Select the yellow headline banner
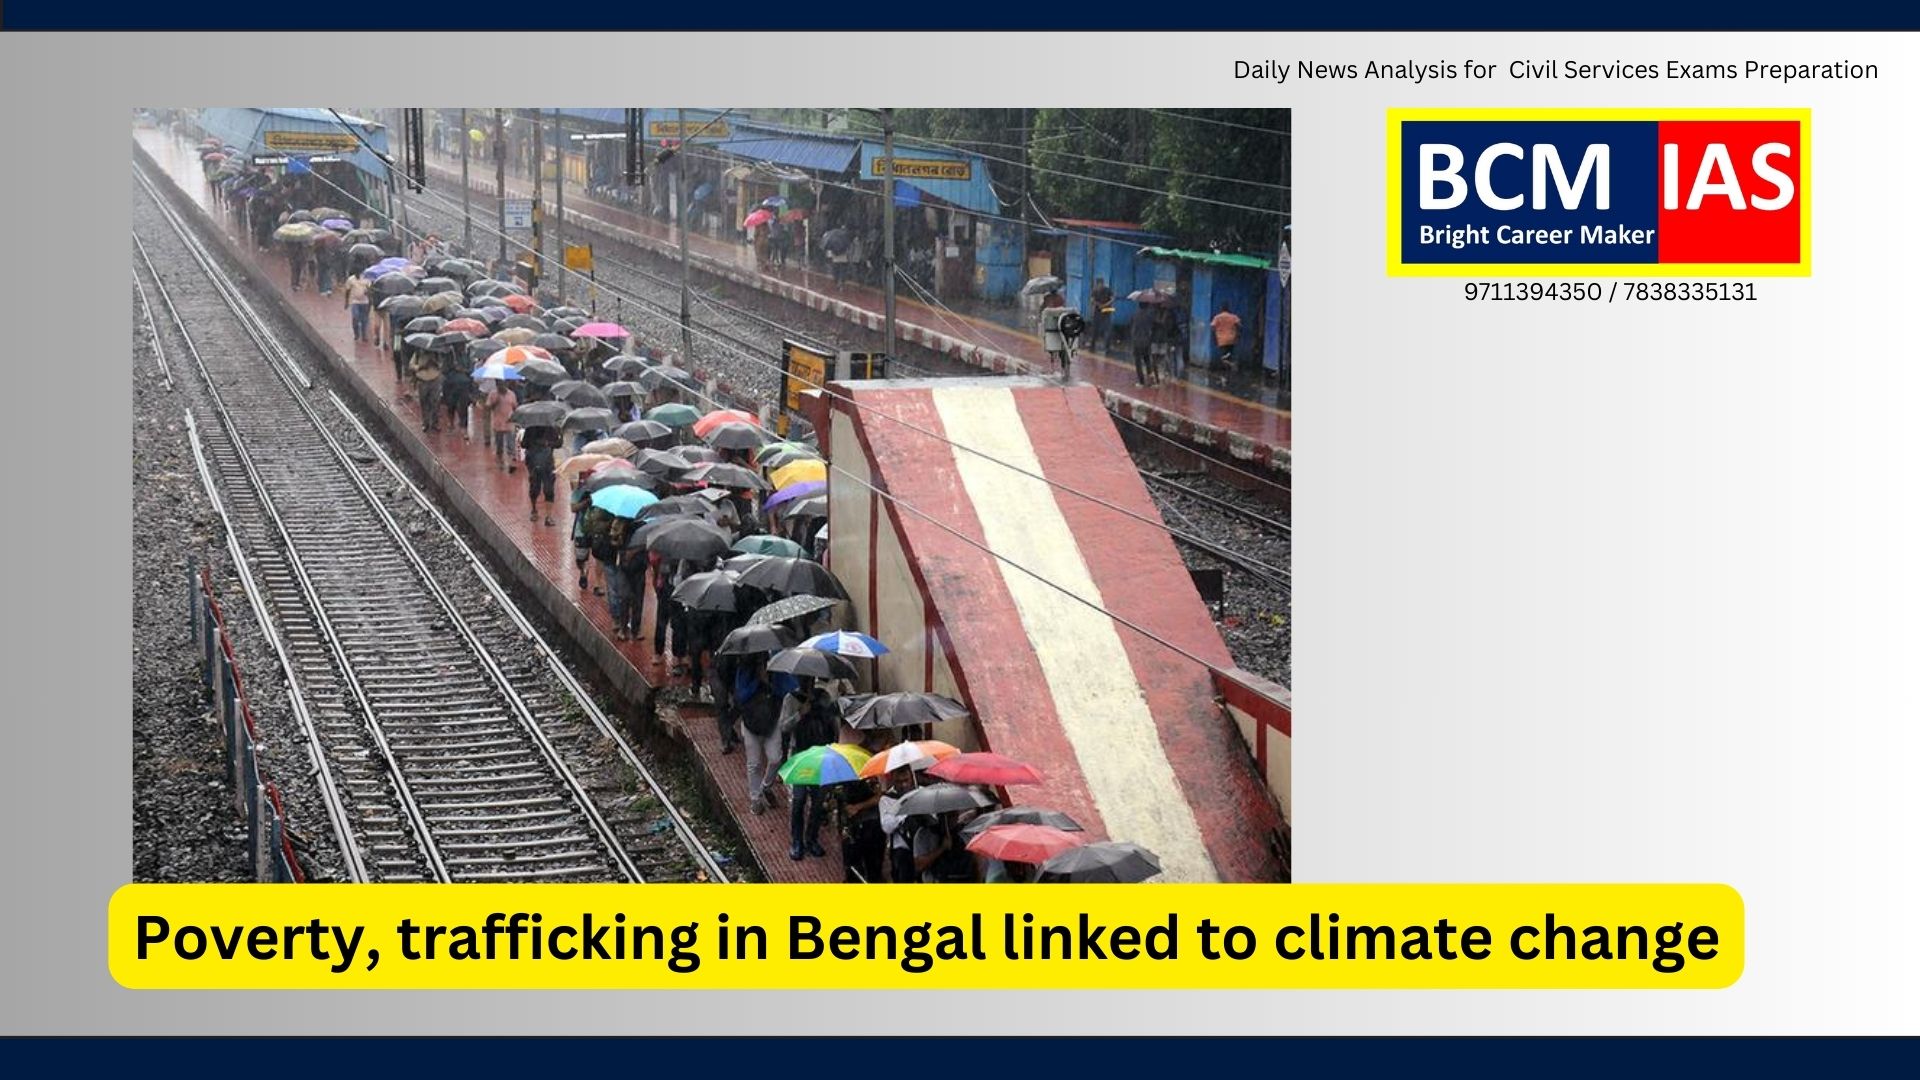Screen dimensions: 1920x1080 [x=926, y=936]
